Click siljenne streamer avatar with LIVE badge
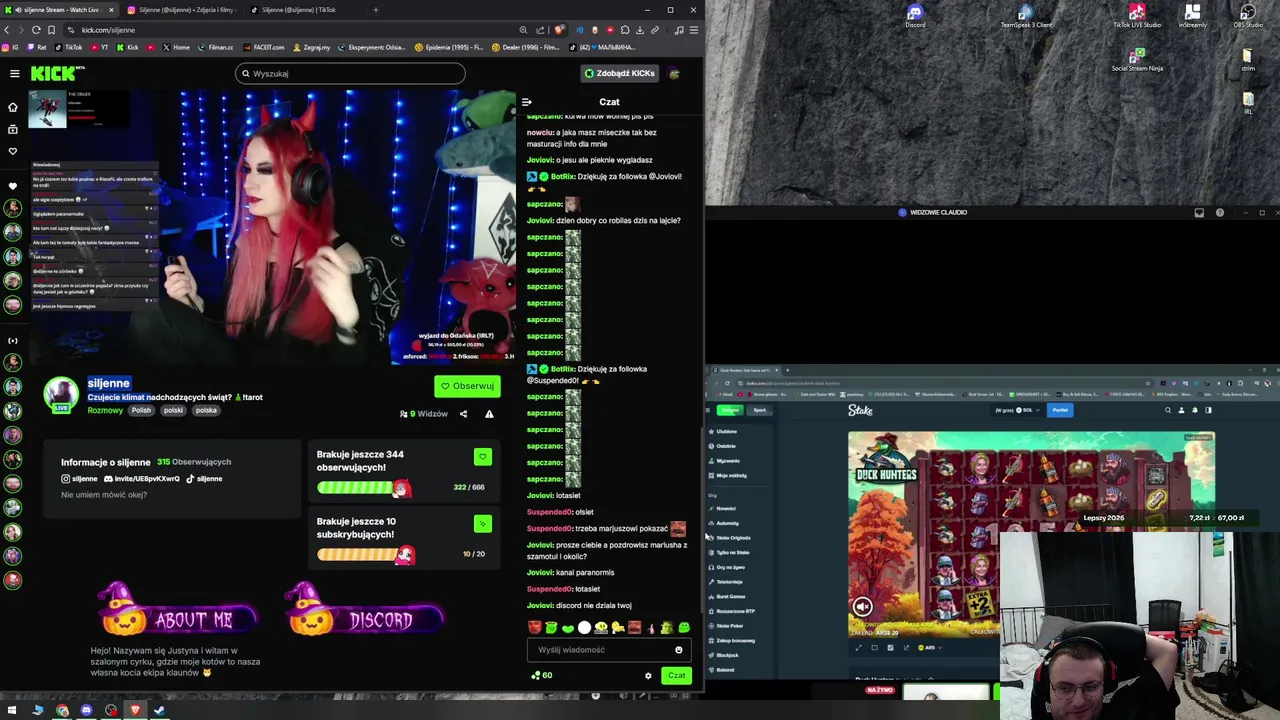 pyautogui.click(x=61, y=394)
